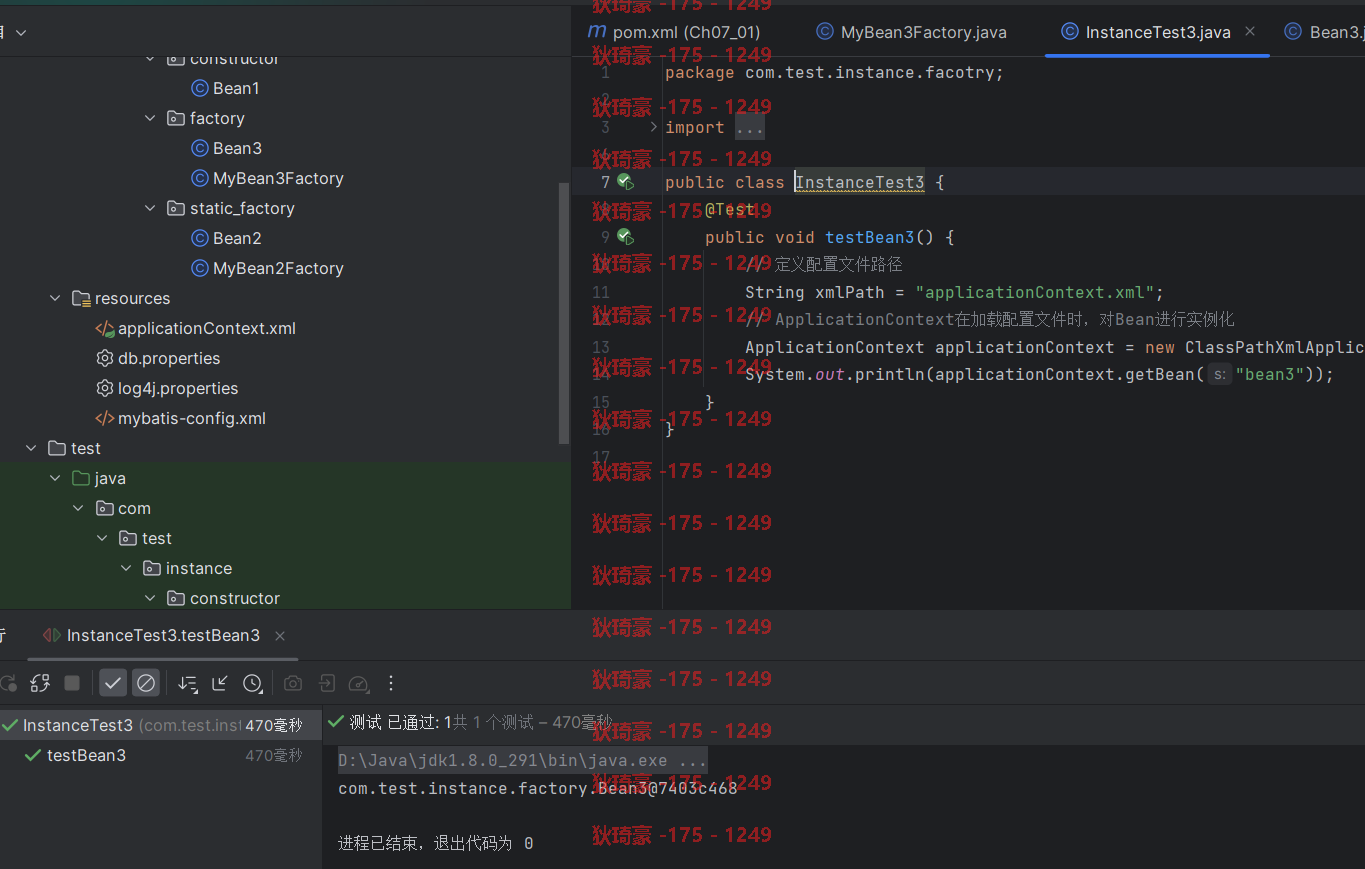Screen dimensions: 1365x869
Task: Open the run toolbar more options menu
Action: click(x=391, y=683)
